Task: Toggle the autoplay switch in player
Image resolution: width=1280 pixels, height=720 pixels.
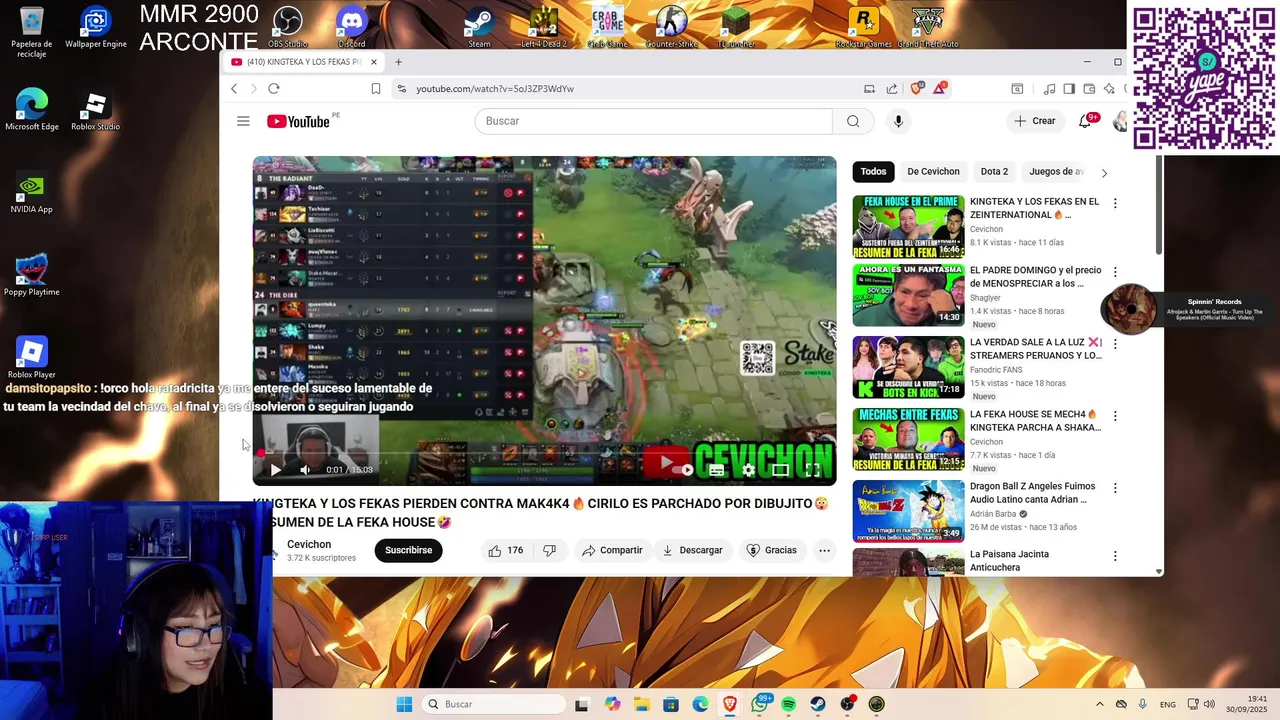Action: (x=681, y=470)
